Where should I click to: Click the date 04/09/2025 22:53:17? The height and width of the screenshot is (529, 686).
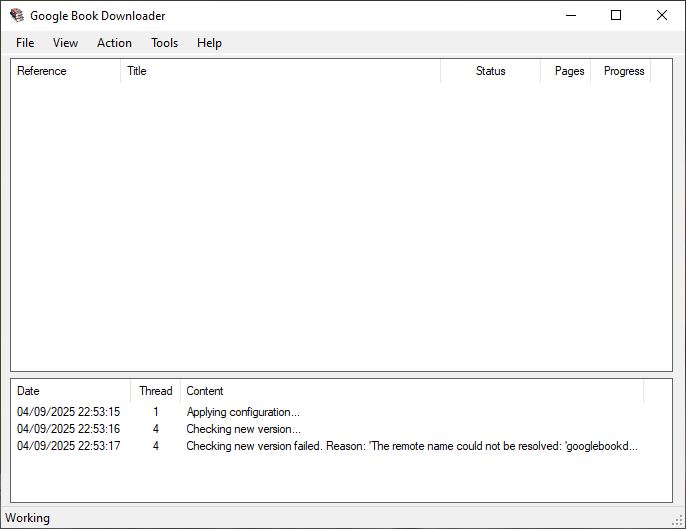click(68, 446)
